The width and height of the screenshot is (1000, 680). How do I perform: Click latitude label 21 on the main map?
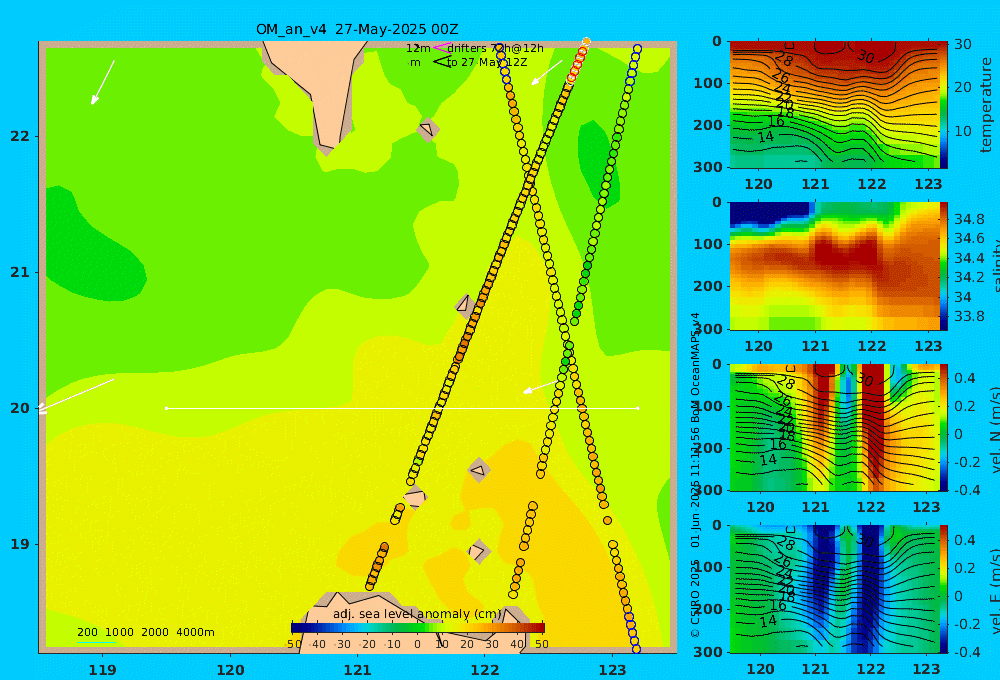pos(20,272)
